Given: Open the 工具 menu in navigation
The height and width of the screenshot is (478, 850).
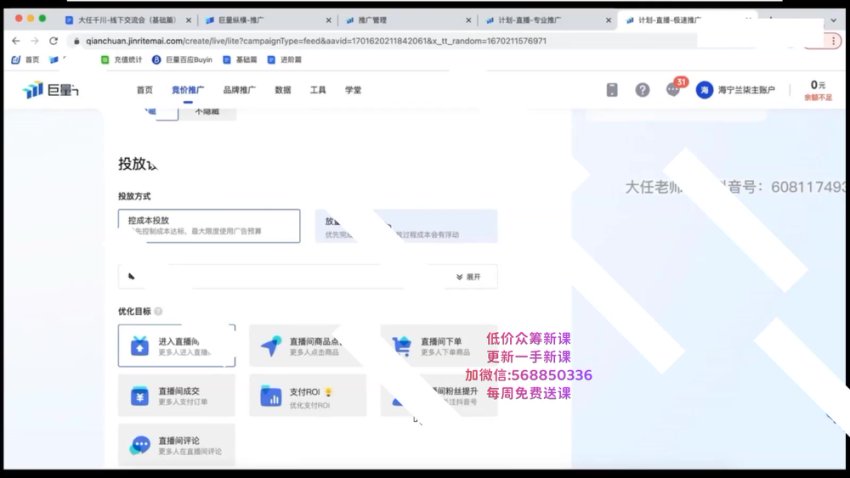Looking at the screenshot, I should (x=317, y=90).
